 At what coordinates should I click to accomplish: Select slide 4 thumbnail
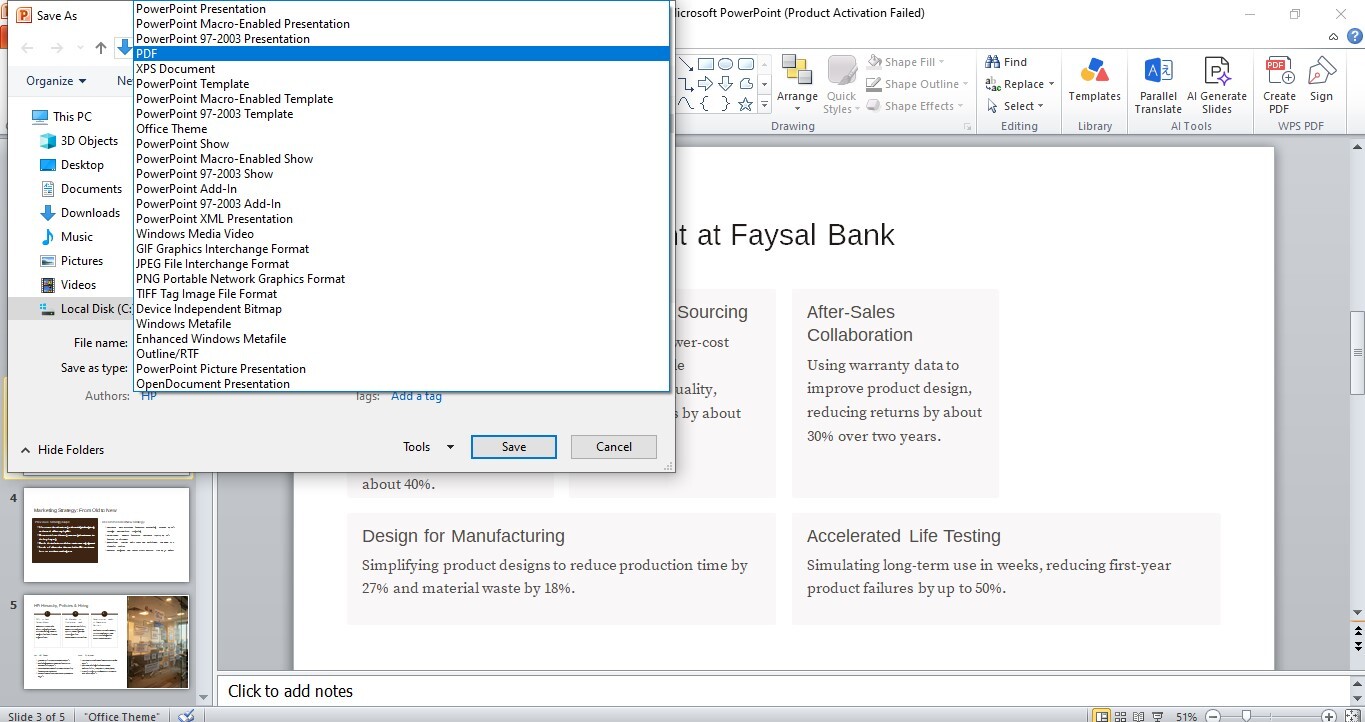[x=106, y=535]
